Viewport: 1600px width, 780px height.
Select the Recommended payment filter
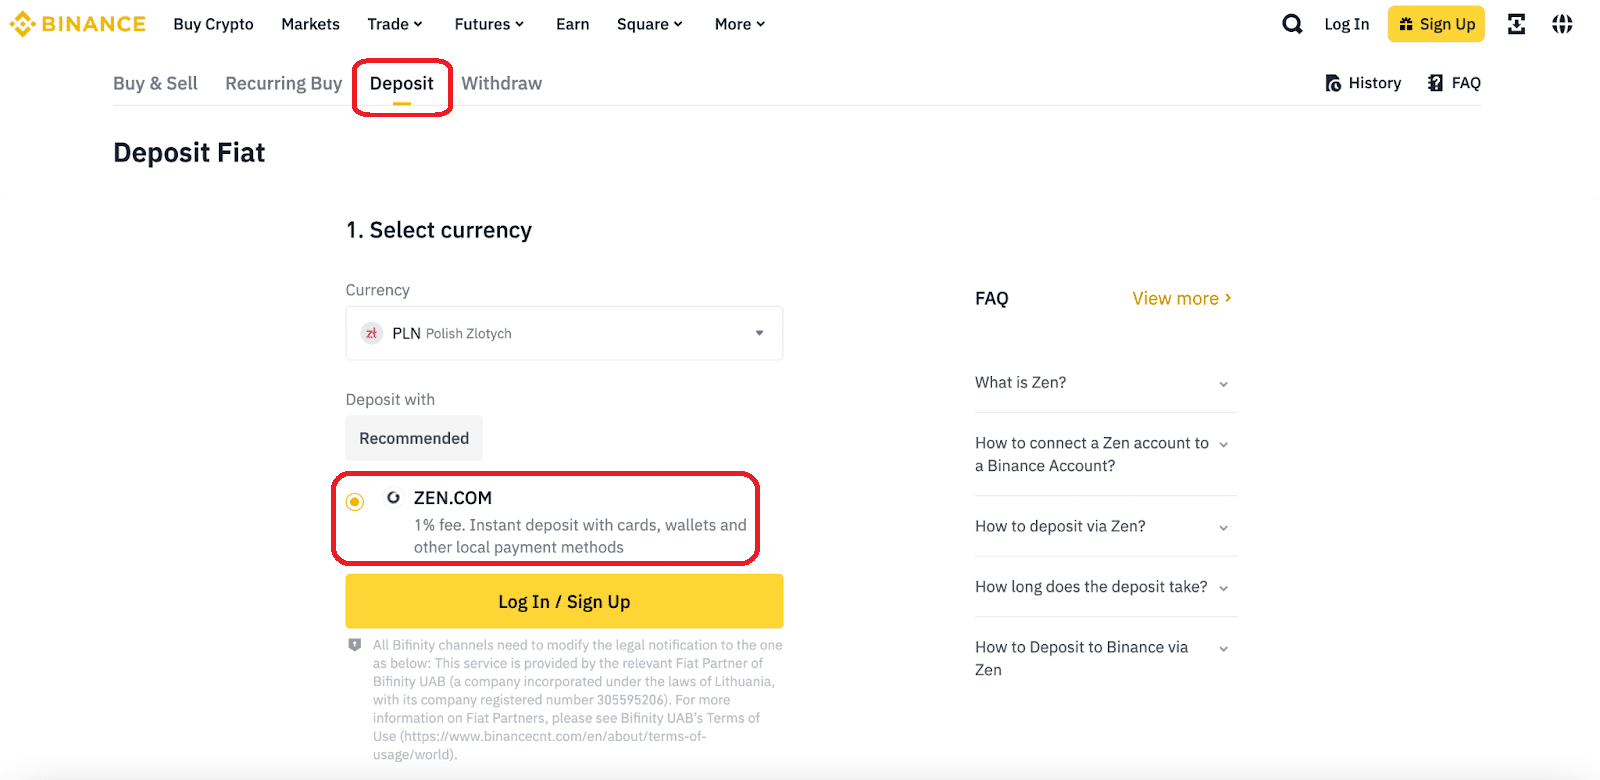pyautogui.click(x=414, y=438)
